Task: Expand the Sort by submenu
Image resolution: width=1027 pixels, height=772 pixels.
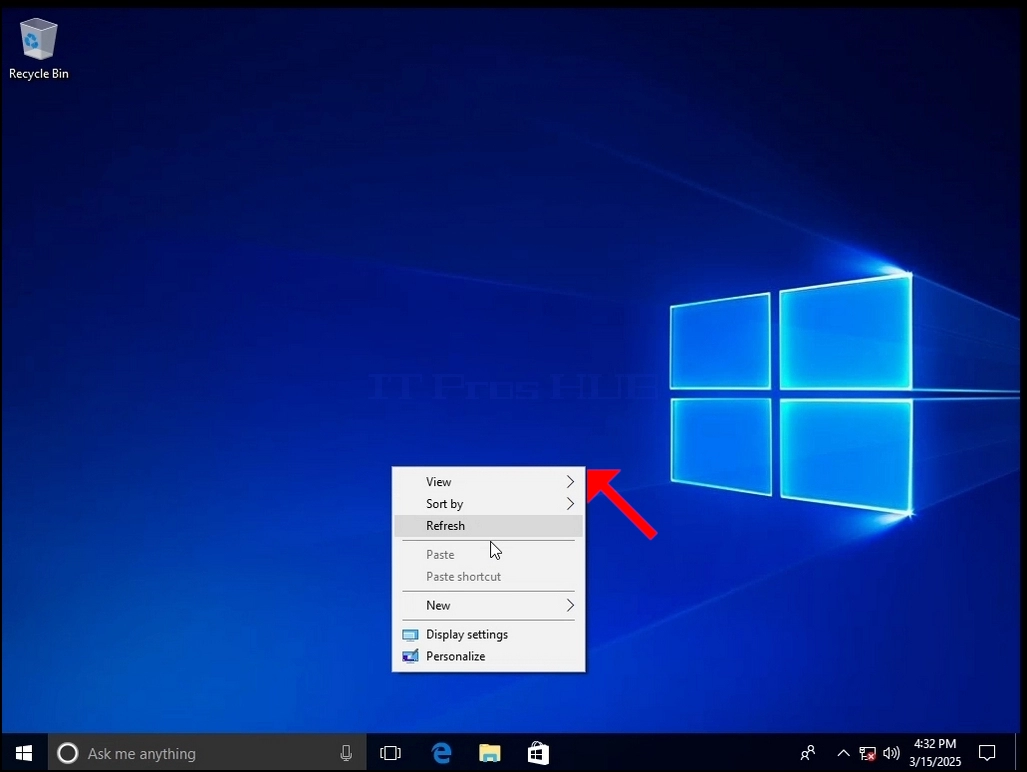Action: (489, 504)
